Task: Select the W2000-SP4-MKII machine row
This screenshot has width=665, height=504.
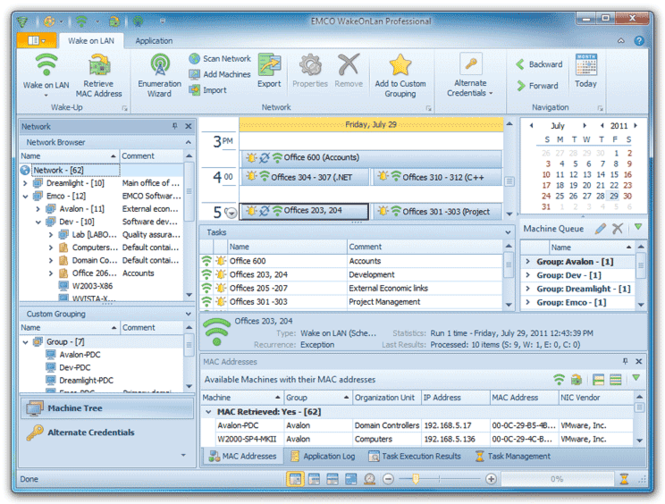Action: (417, 439)
